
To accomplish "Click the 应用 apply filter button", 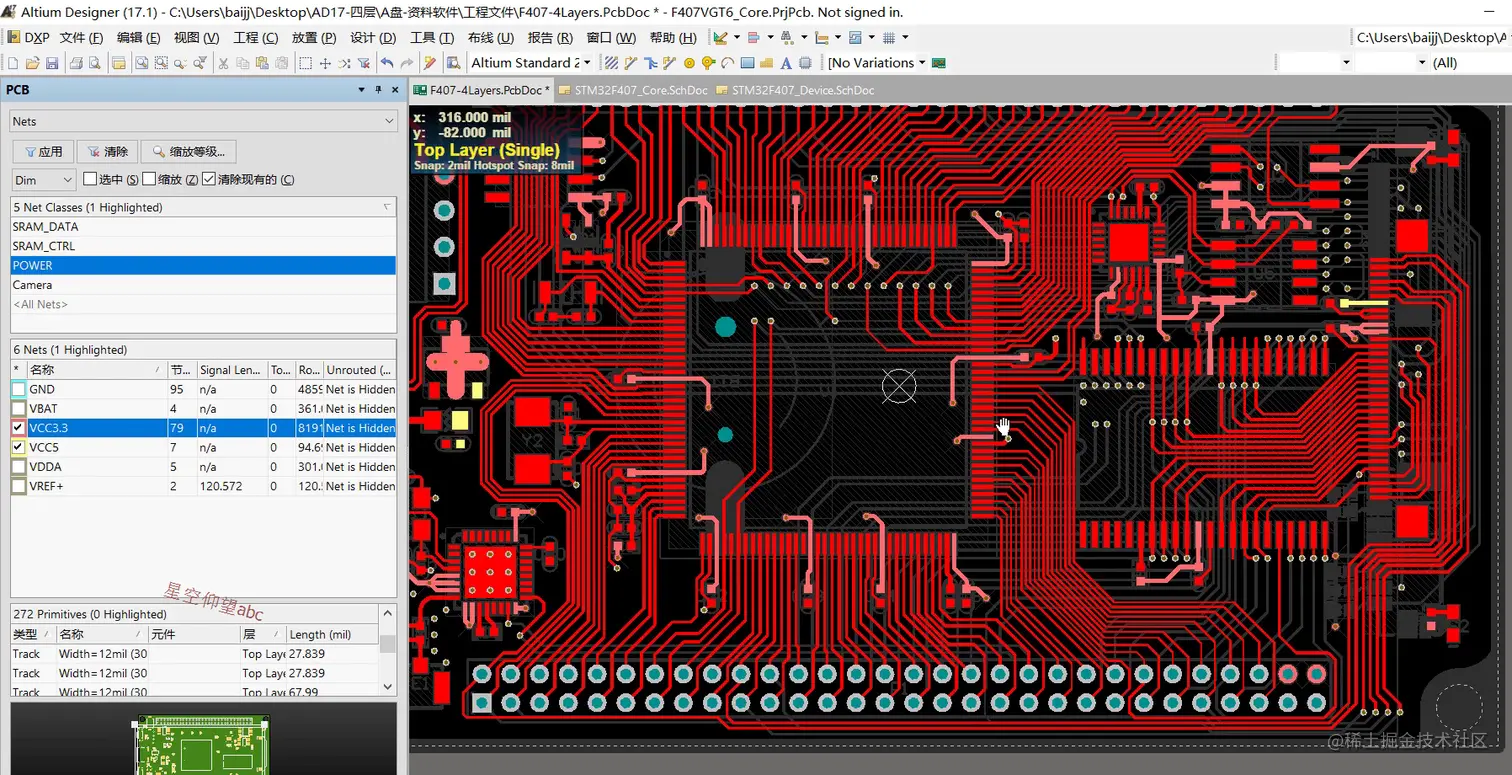I will coord(43,152).
